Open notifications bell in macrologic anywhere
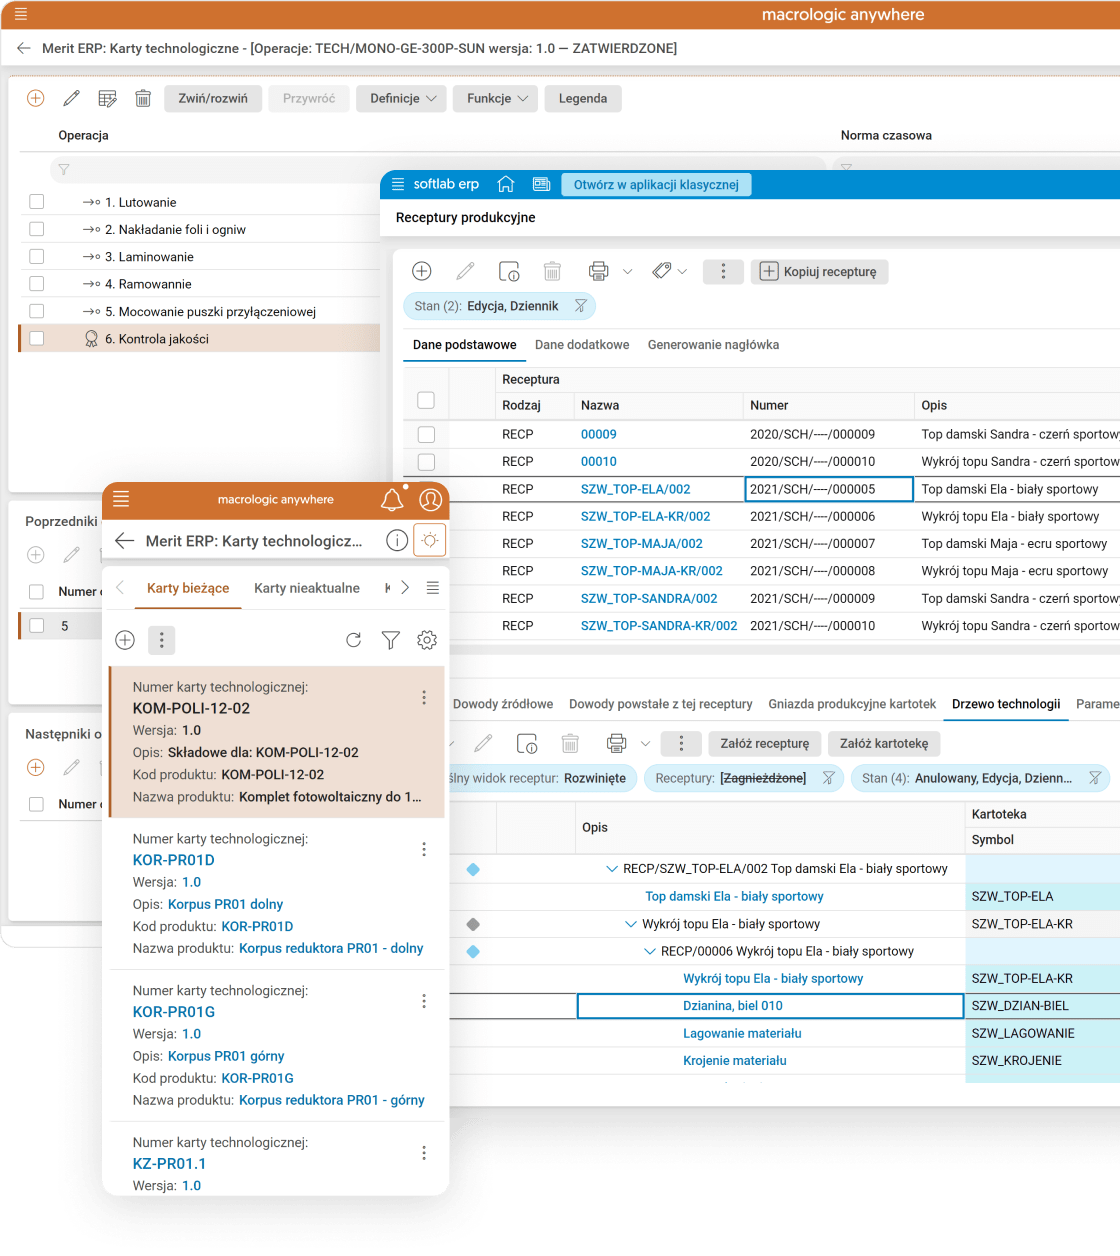This screenshot has height=1256, width=1120. point(392,500)
